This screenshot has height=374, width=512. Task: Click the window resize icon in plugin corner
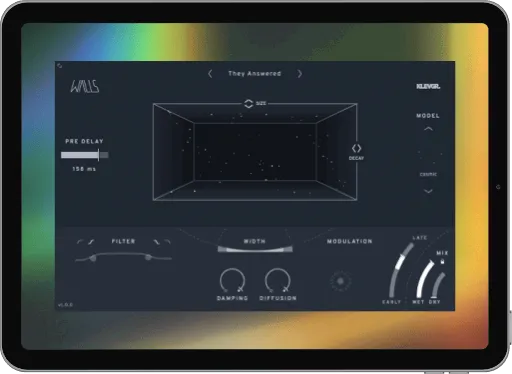(x=60, y=66)
